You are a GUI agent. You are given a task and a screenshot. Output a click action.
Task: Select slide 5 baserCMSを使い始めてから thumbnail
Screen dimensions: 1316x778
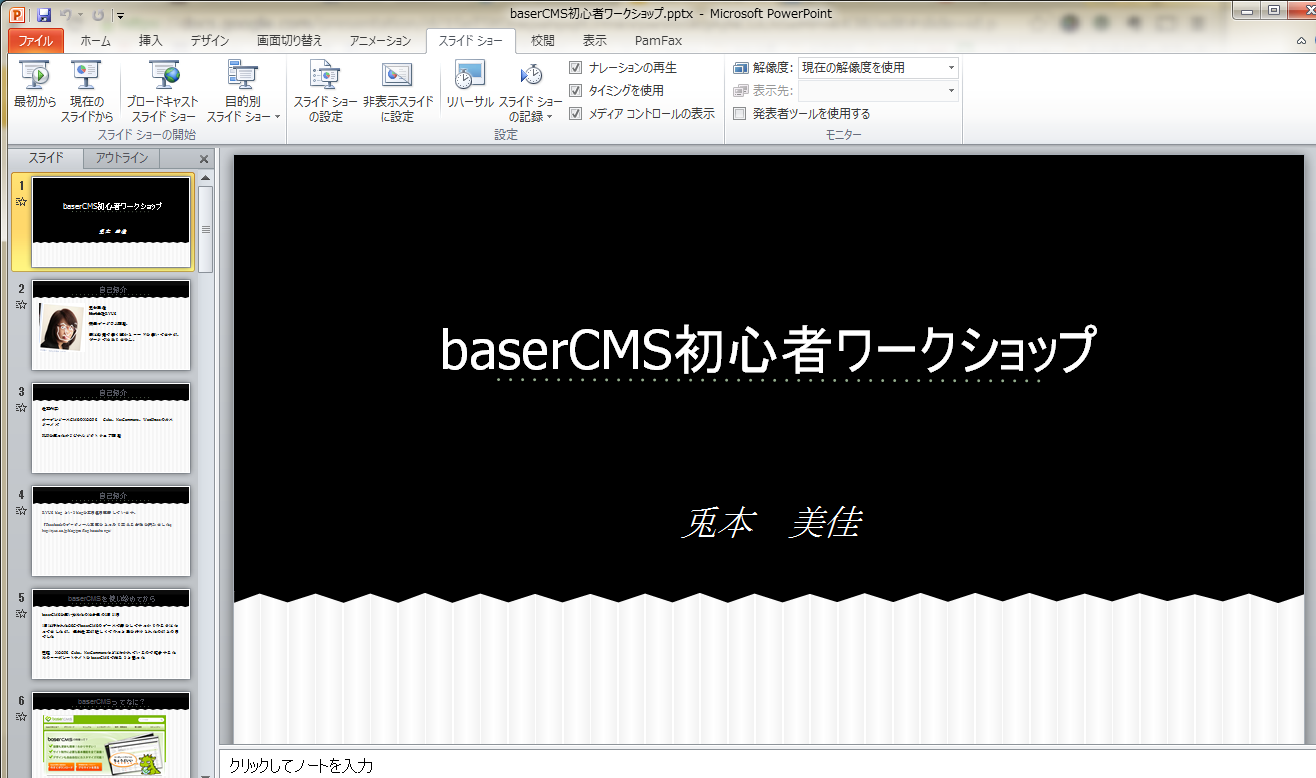tap(111, 634)
